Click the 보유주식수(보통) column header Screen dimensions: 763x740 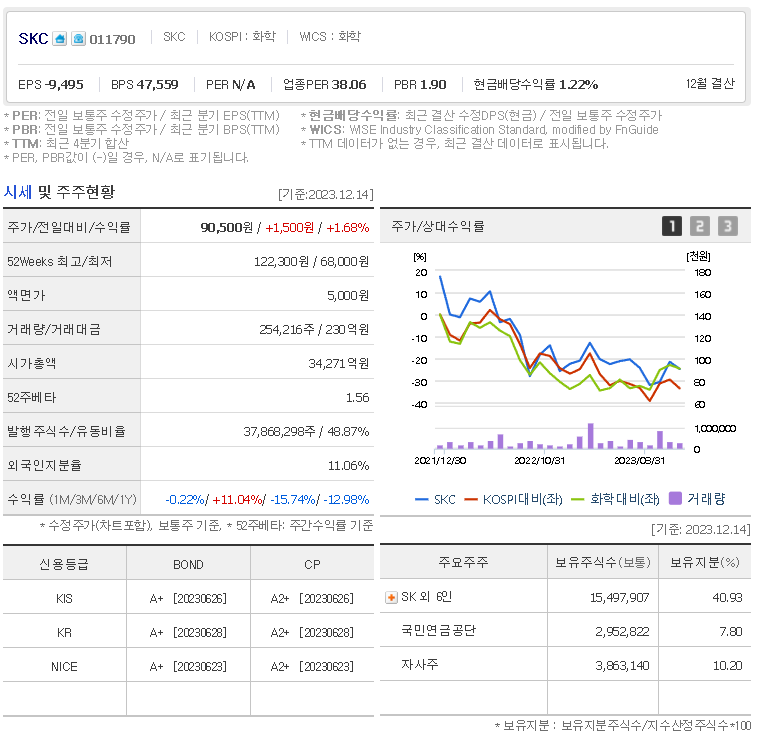tap(603, 562)
